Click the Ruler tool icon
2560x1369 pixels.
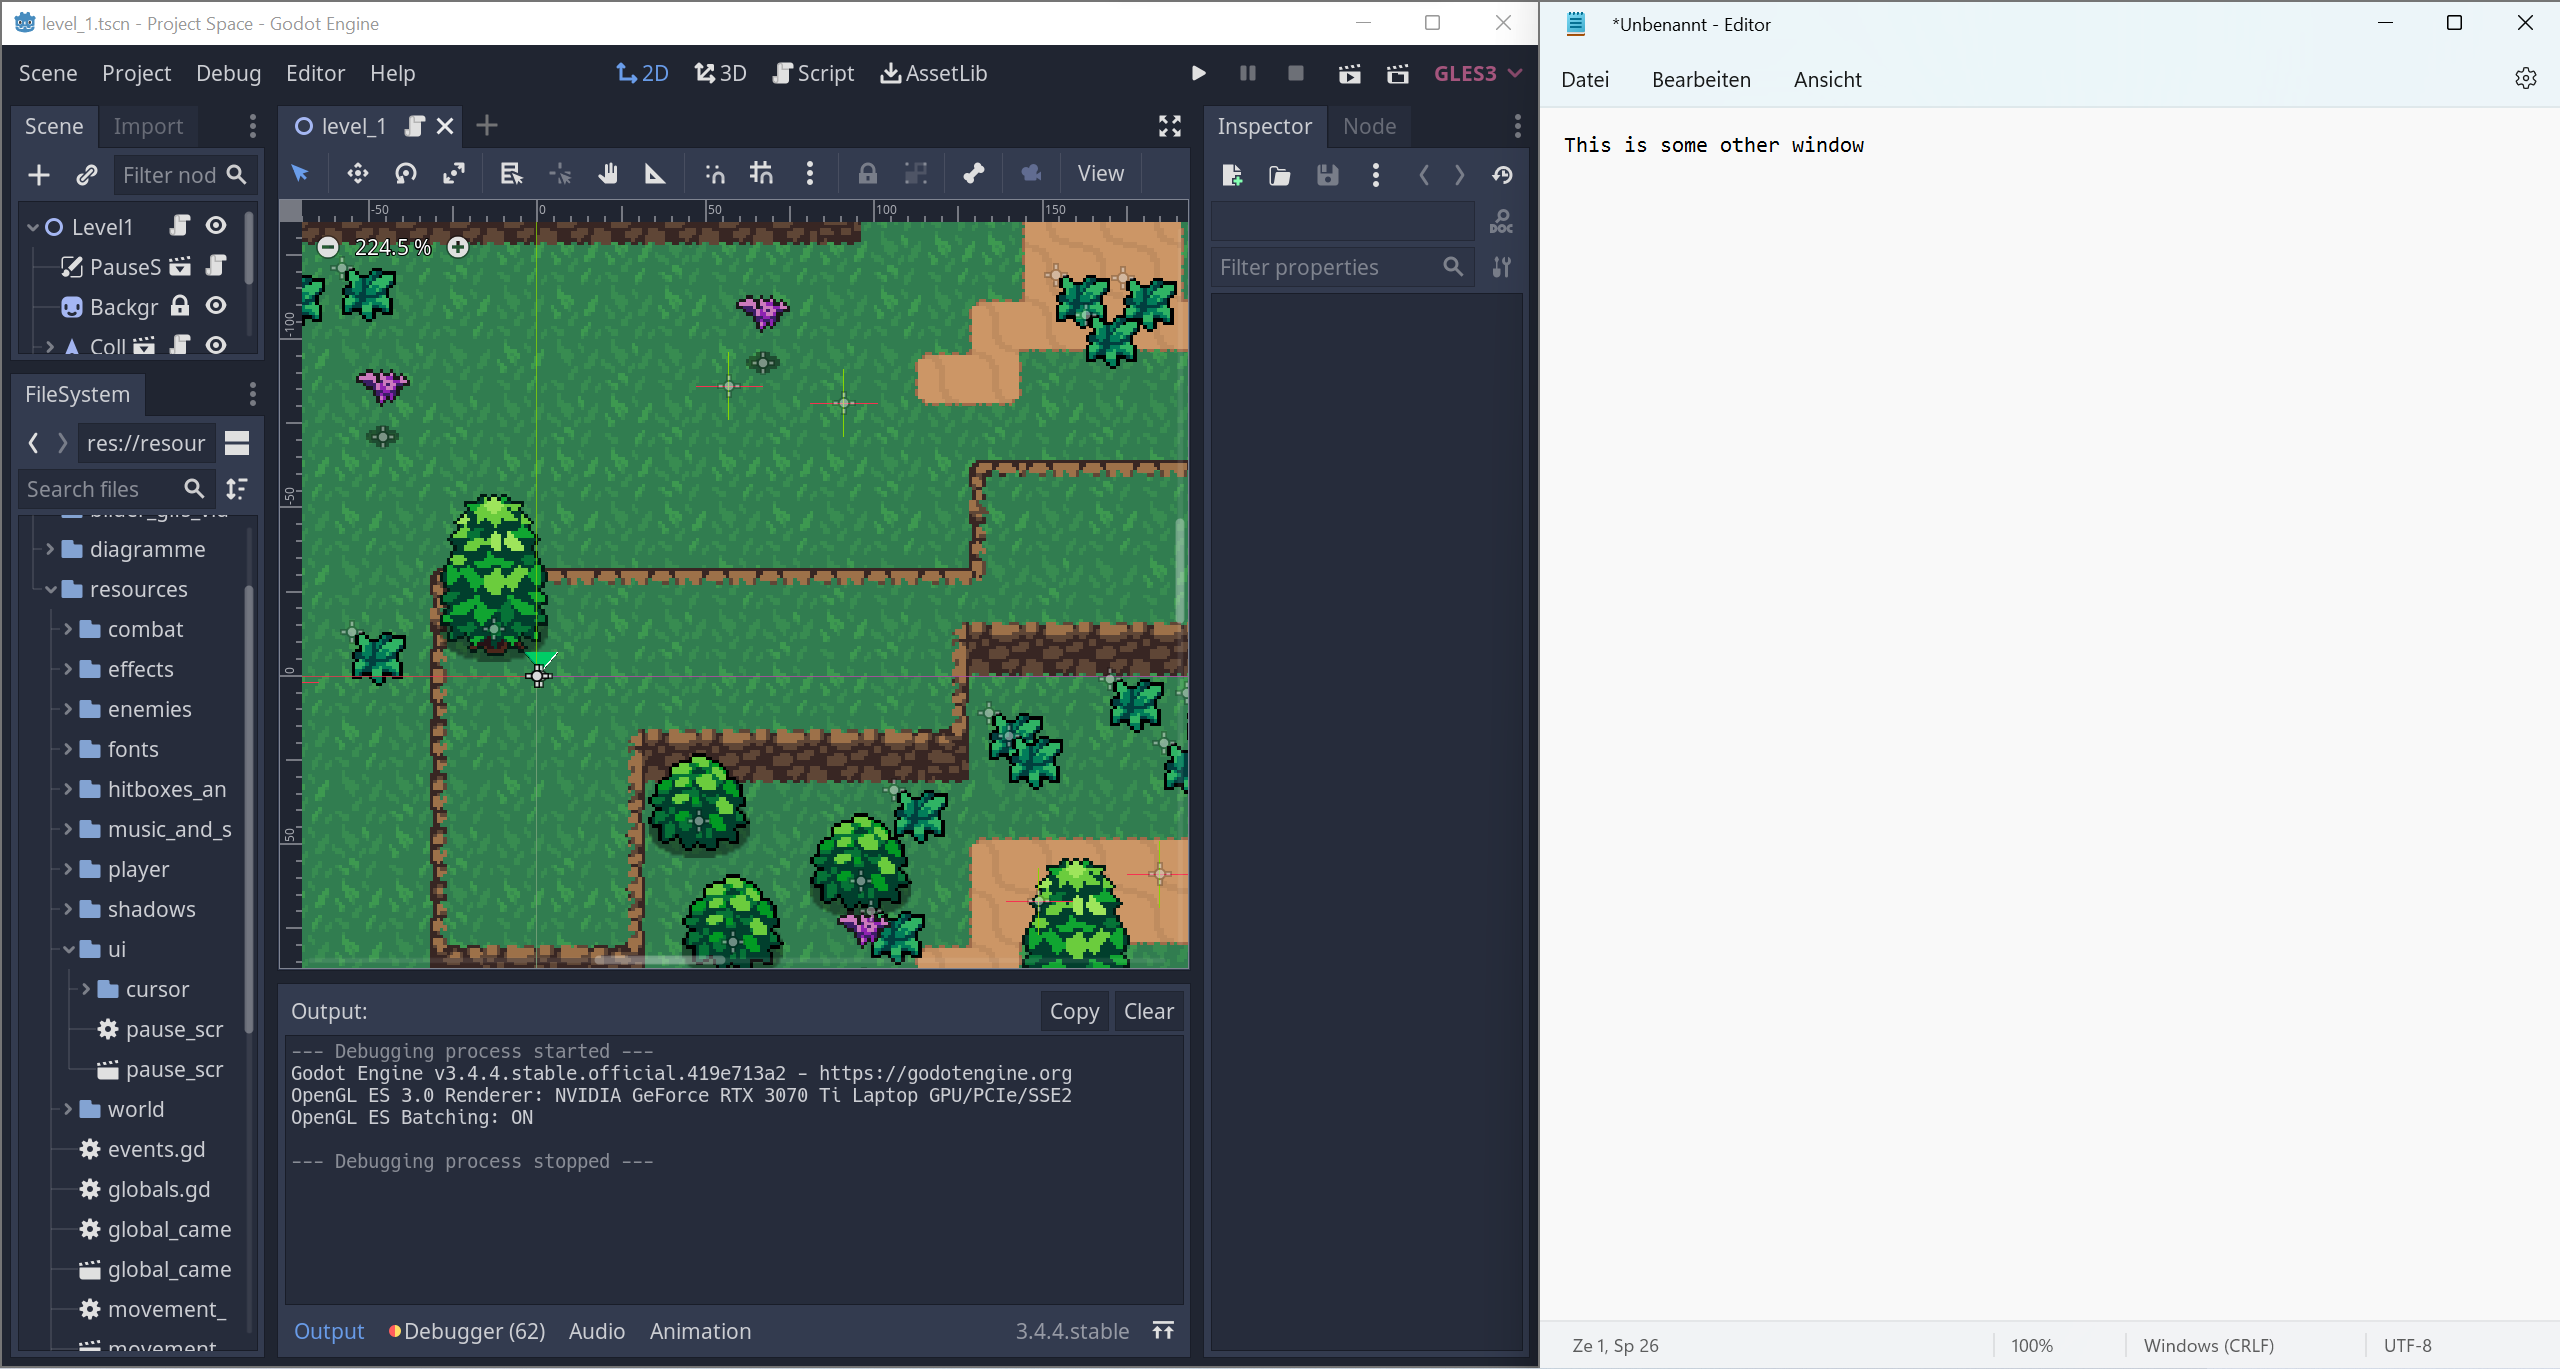pos(655,173)
